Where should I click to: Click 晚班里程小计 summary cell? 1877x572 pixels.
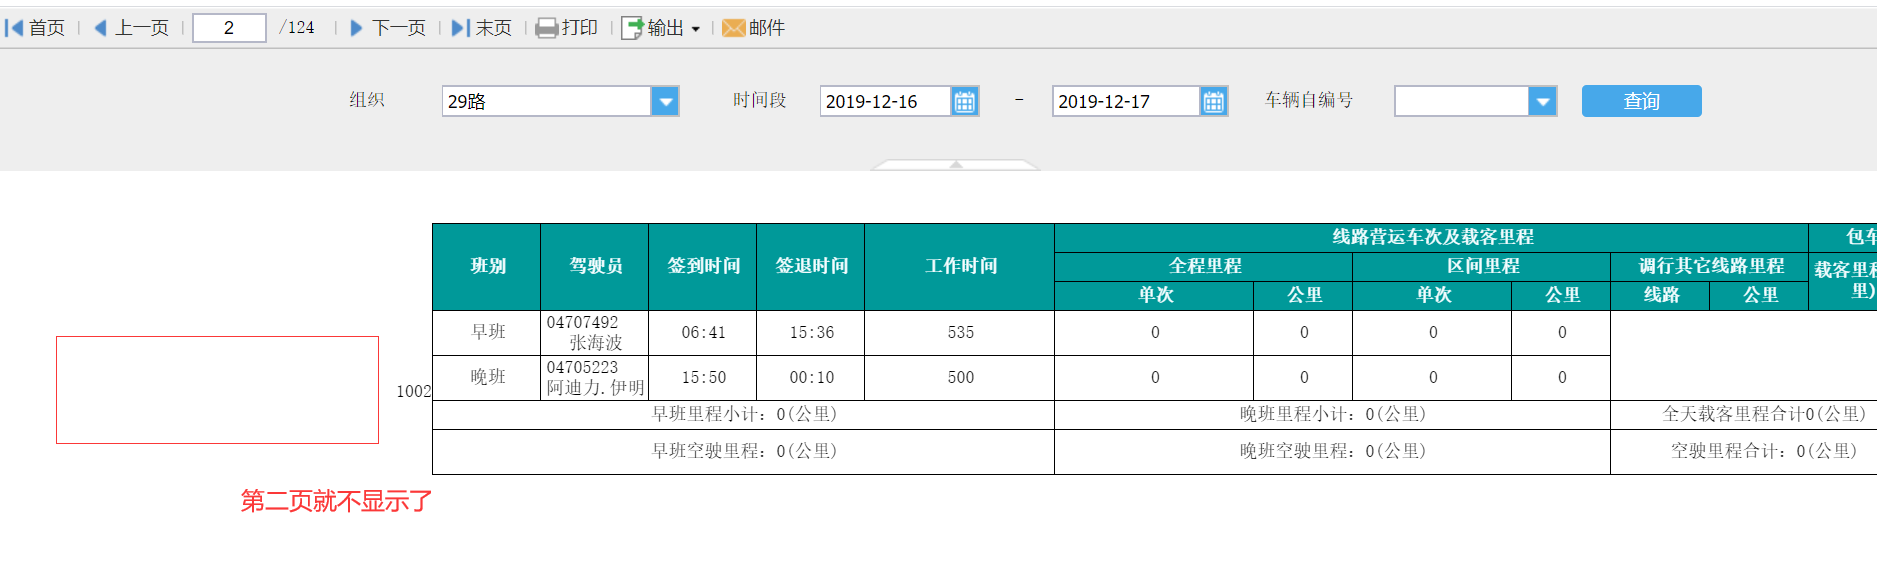(1333, 415)
